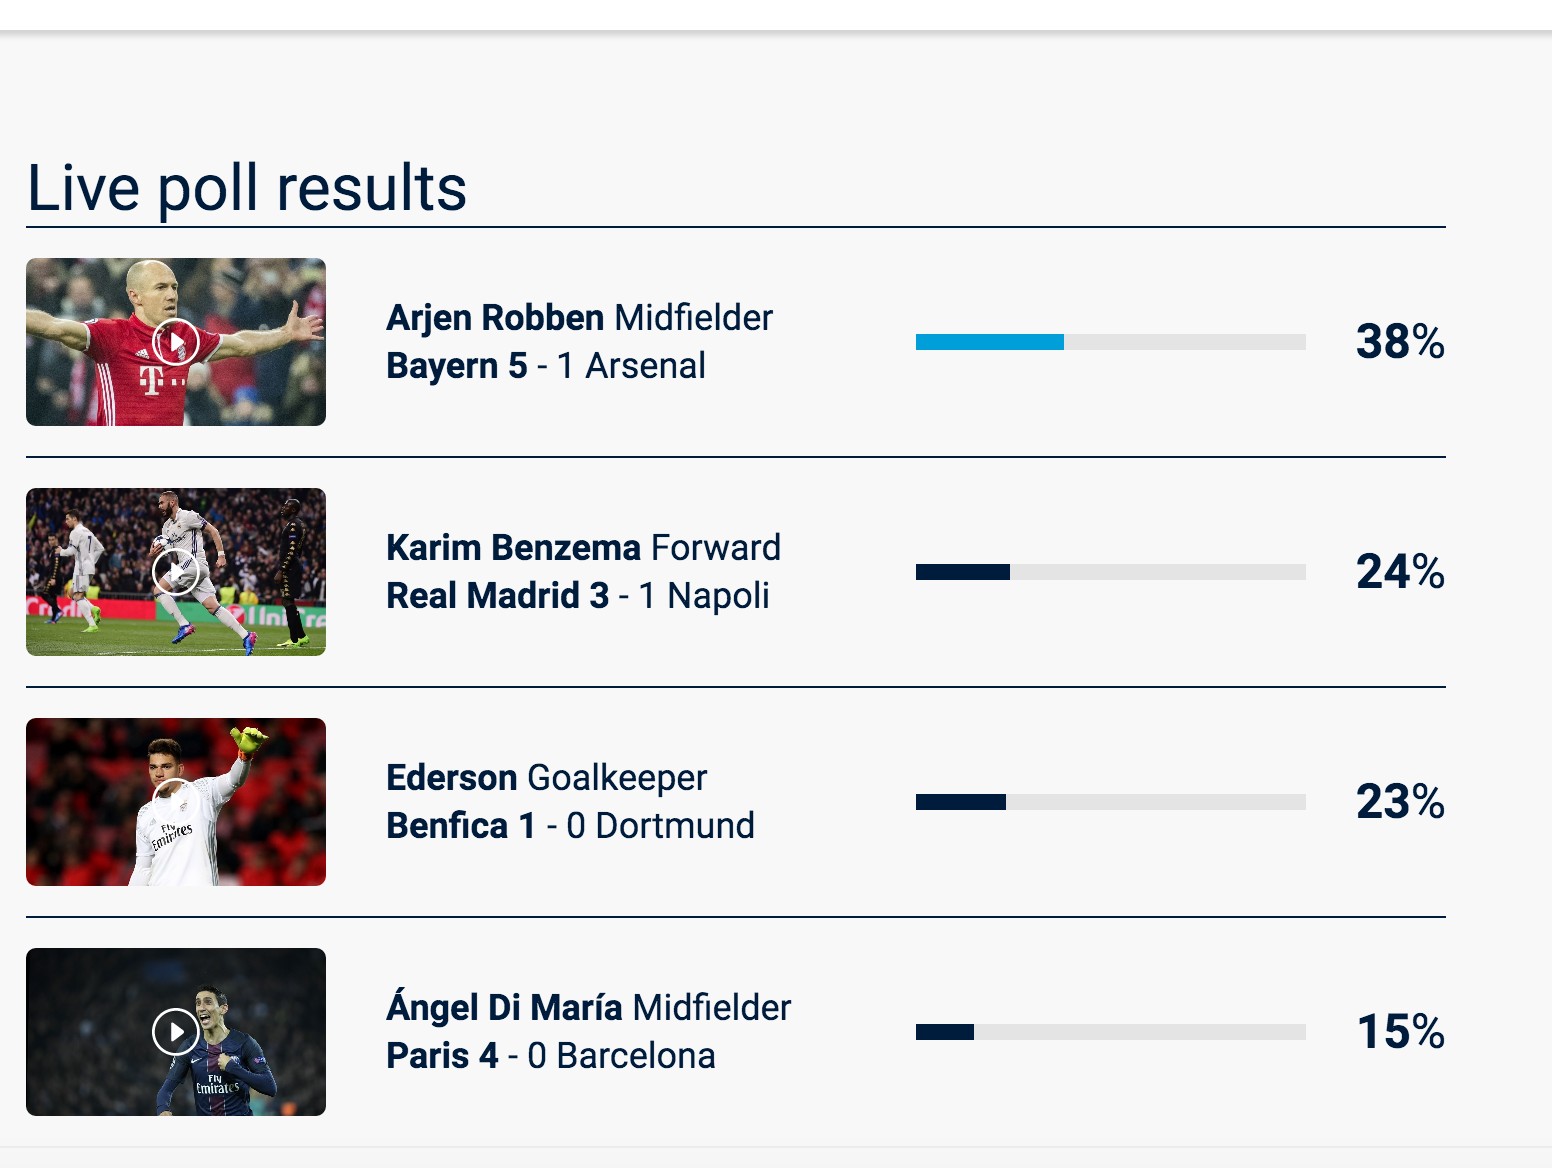Play the Ederson save video

pos(176,802)
